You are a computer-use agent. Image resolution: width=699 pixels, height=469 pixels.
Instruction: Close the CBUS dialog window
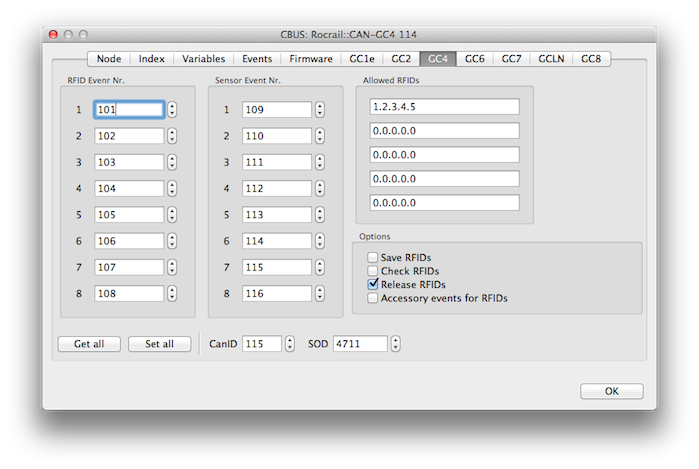pos(51,33)
